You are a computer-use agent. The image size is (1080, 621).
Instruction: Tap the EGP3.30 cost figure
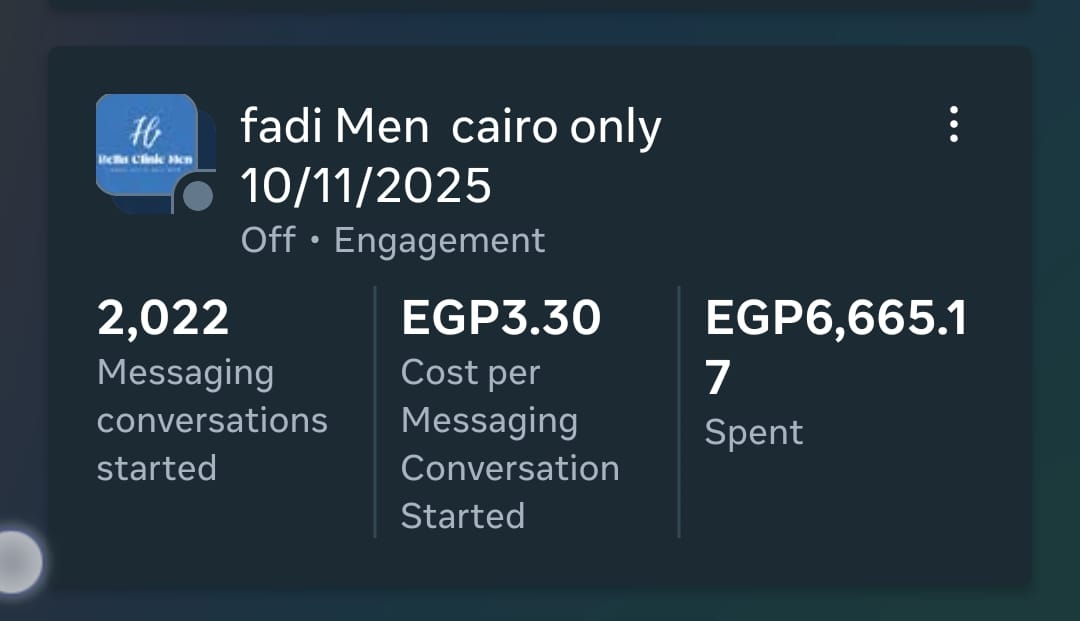[x=500, y=316]
